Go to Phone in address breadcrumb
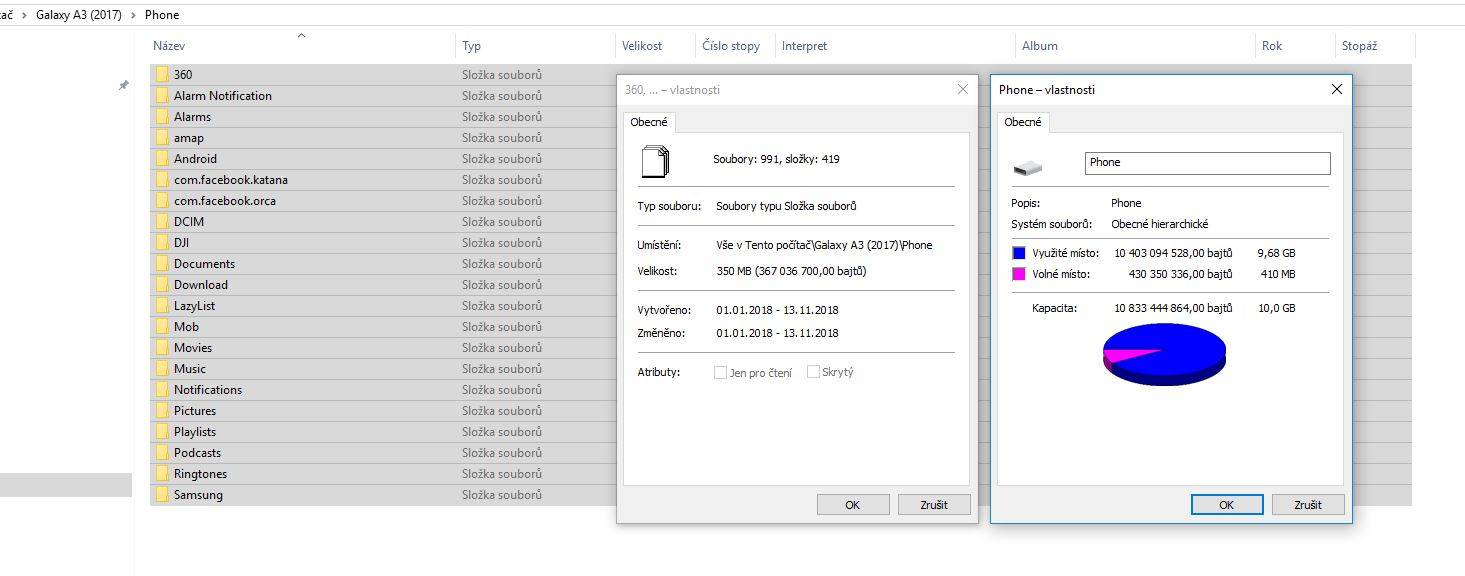The height and width of the screenshot is (576, 1465). point(162,15)
